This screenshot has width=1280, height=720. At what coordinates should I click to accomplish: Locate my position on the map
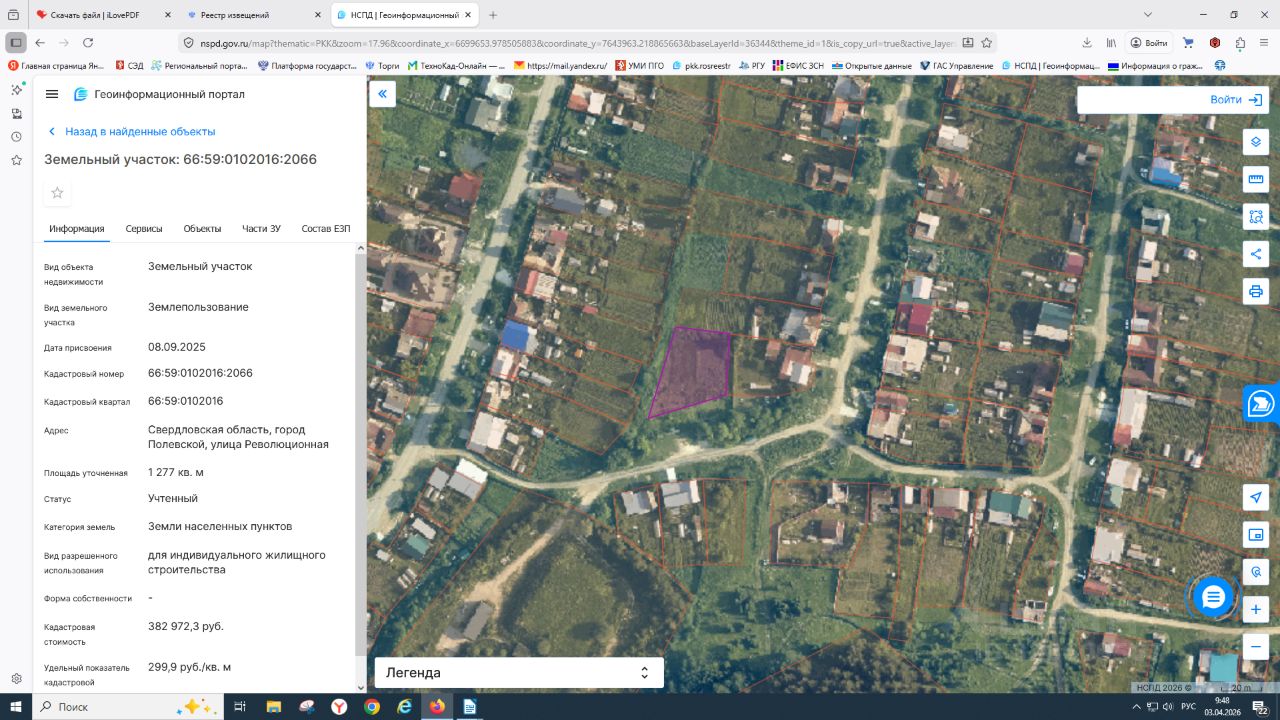pos(1256,498)
